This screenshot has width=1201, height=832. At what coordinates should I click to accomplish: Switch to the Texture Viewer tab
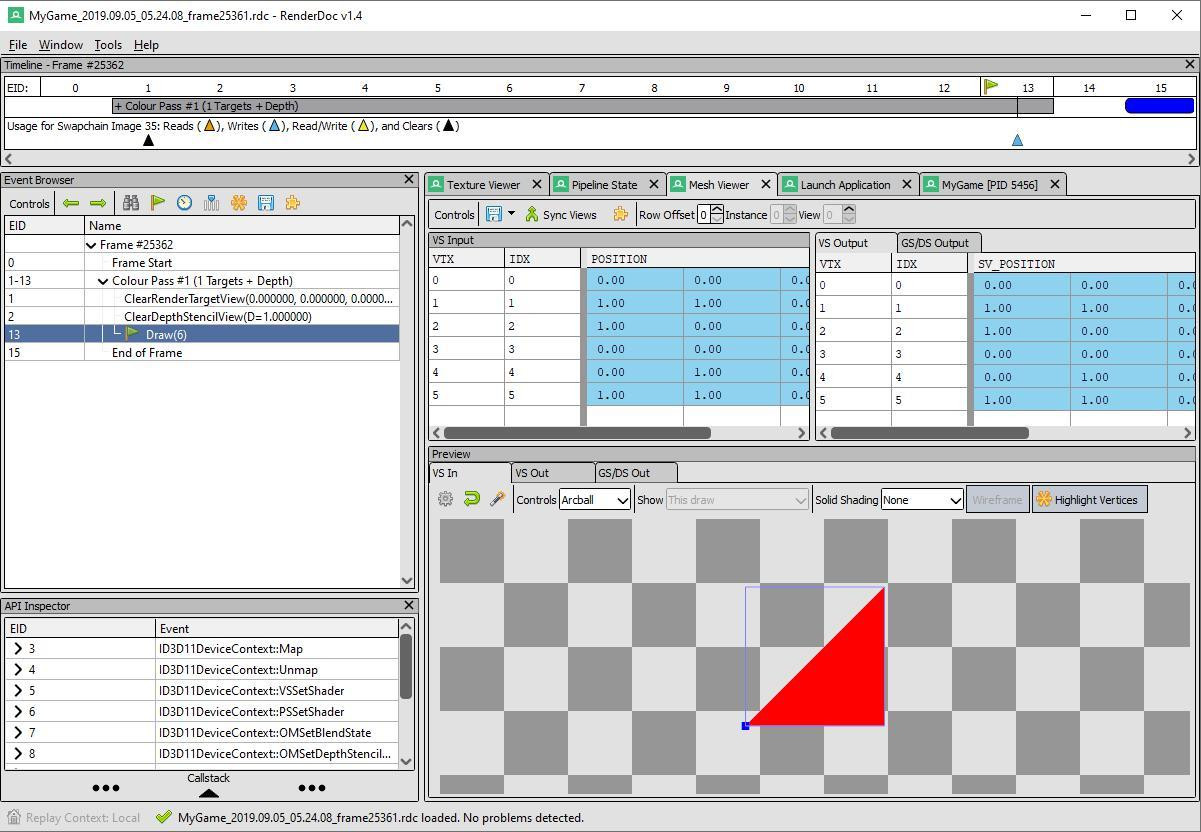[483, 184]
